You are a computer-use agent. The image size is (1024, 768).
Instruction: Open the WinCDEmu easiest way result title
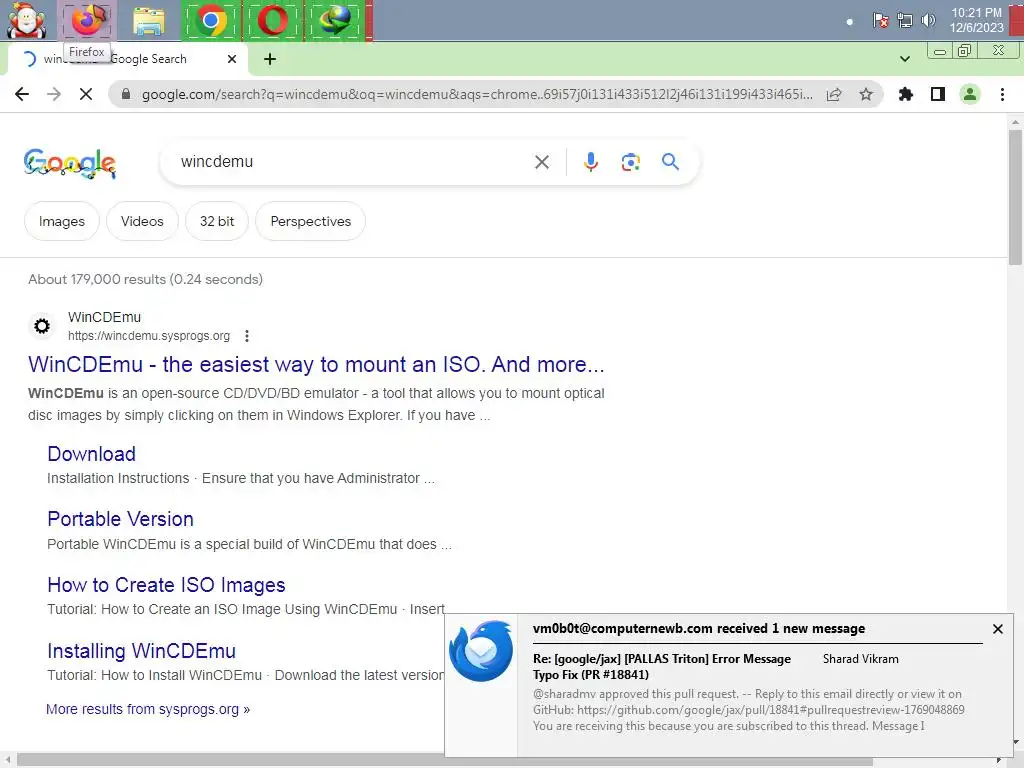point(316,364)
